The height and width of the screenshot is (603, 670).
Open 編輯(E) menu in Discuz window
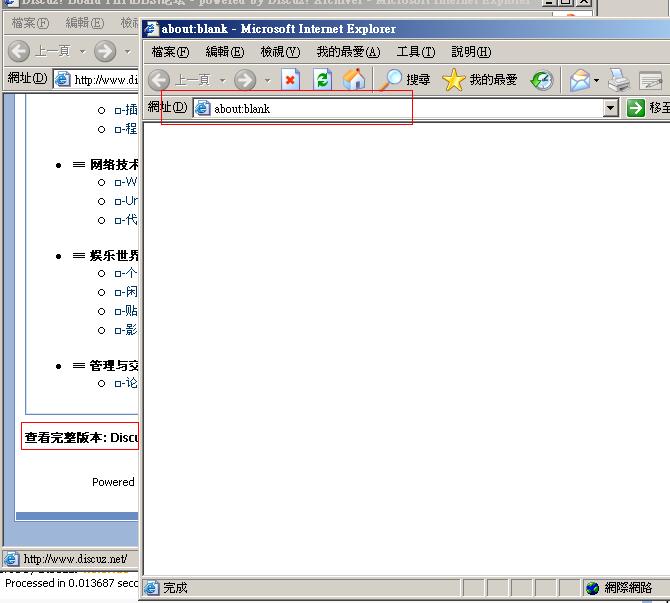(85, 23)
